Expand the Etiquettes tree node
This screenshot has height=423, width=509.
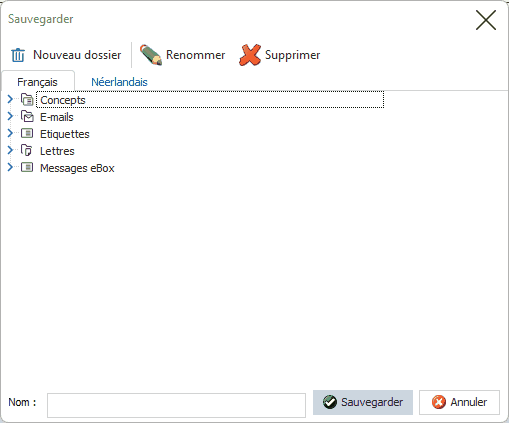tap(10, 133)
